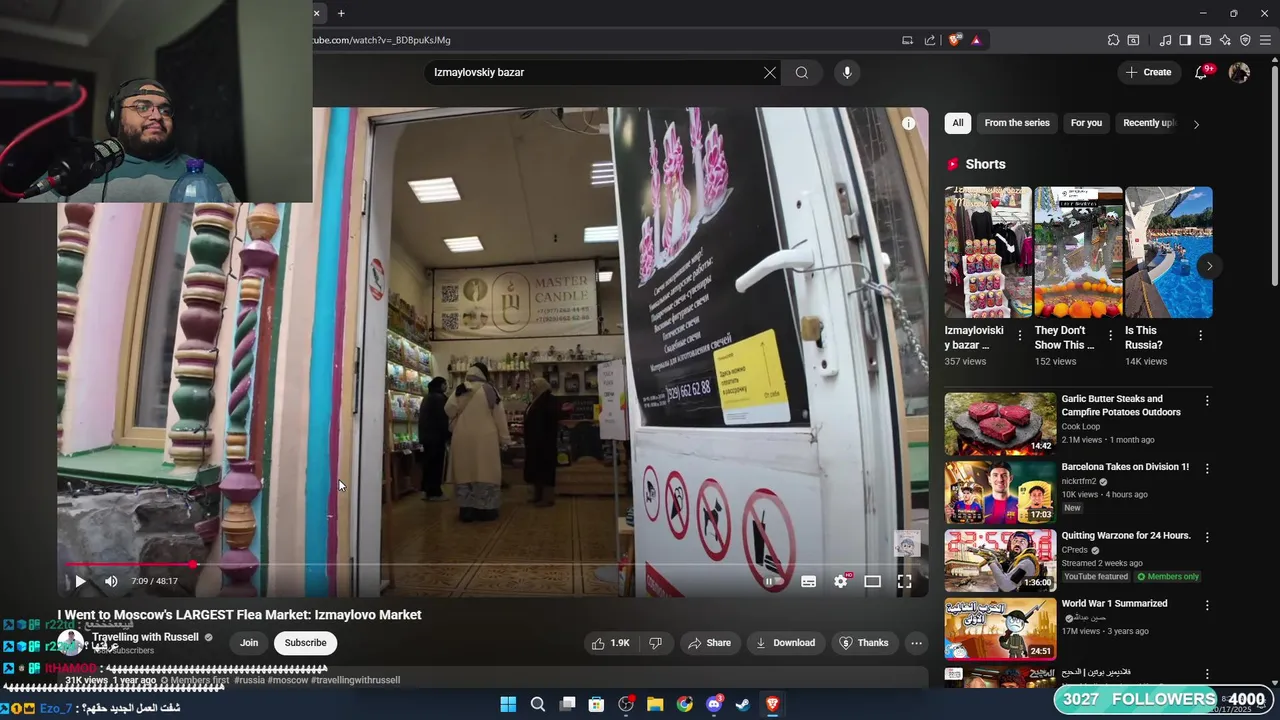Open options for Izmaylovskiy bazar short
The width and height of the screenshot is (1280, 720).
click(1020, 335)
